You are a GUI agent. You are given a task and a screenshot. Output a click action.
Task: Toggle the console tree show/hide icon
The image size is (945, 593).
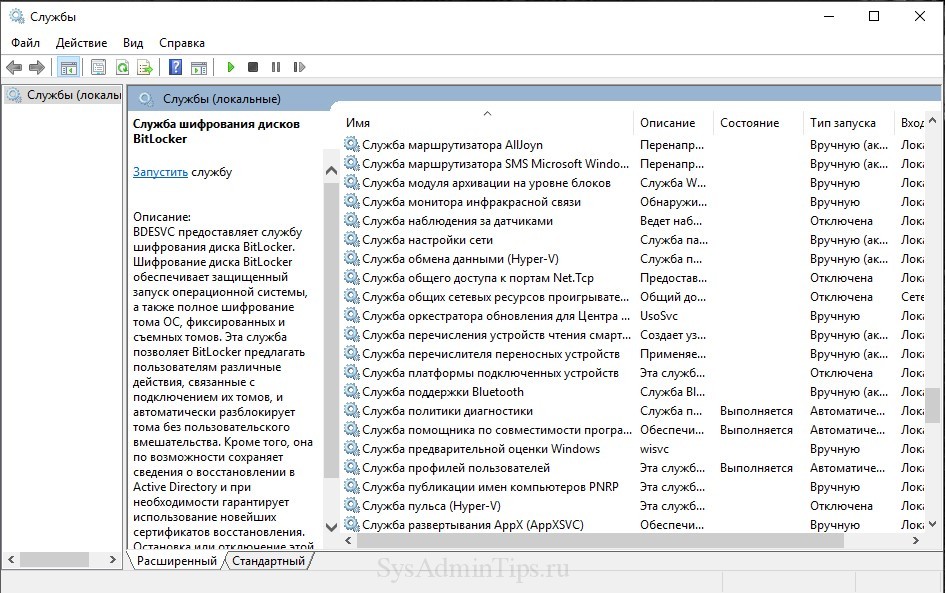pos(69,67)
